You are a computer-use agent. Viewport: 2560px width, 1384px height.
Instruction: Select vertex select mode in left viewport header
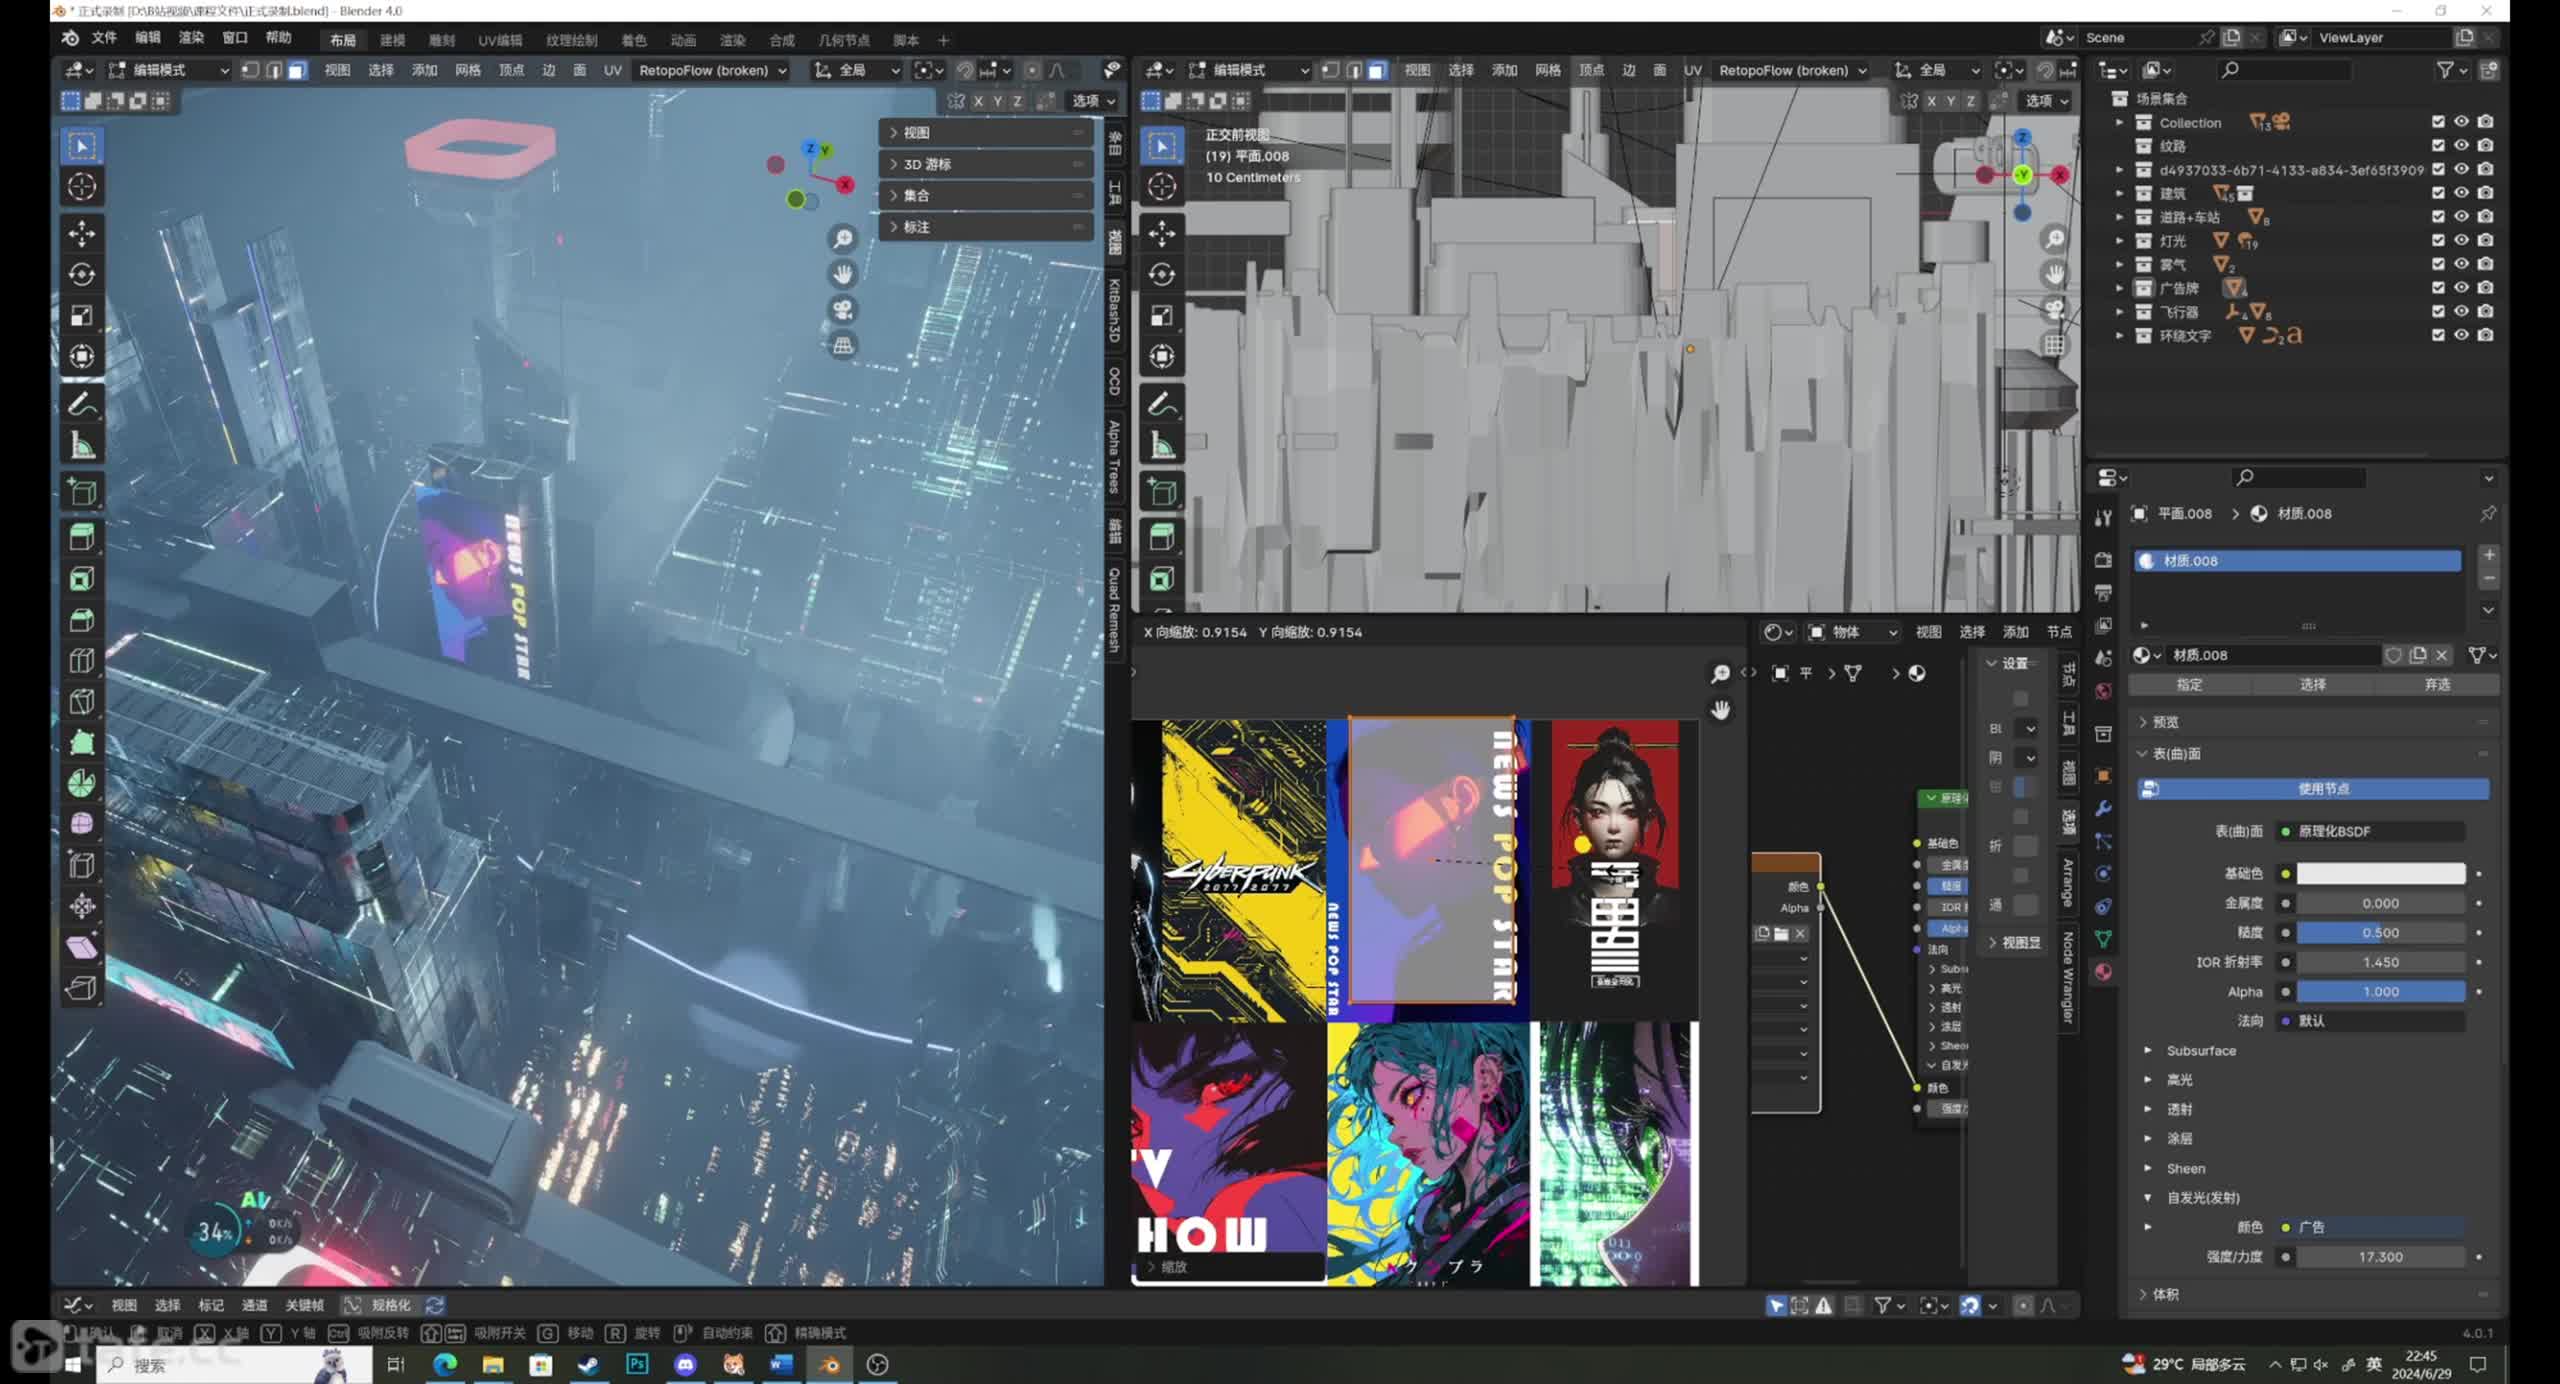pyautogui.click(x=250, y=70)
